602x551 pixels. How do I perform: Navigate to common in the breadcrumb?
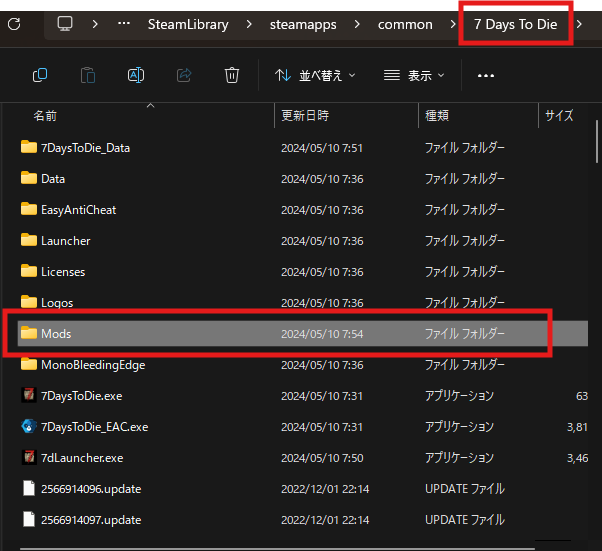point(405,25)
